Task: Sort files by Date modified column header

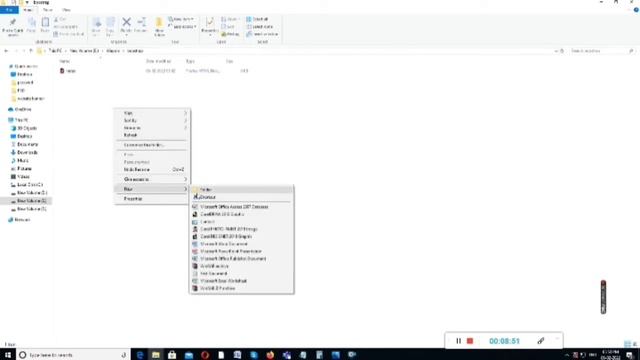Action: coord(158,61)
